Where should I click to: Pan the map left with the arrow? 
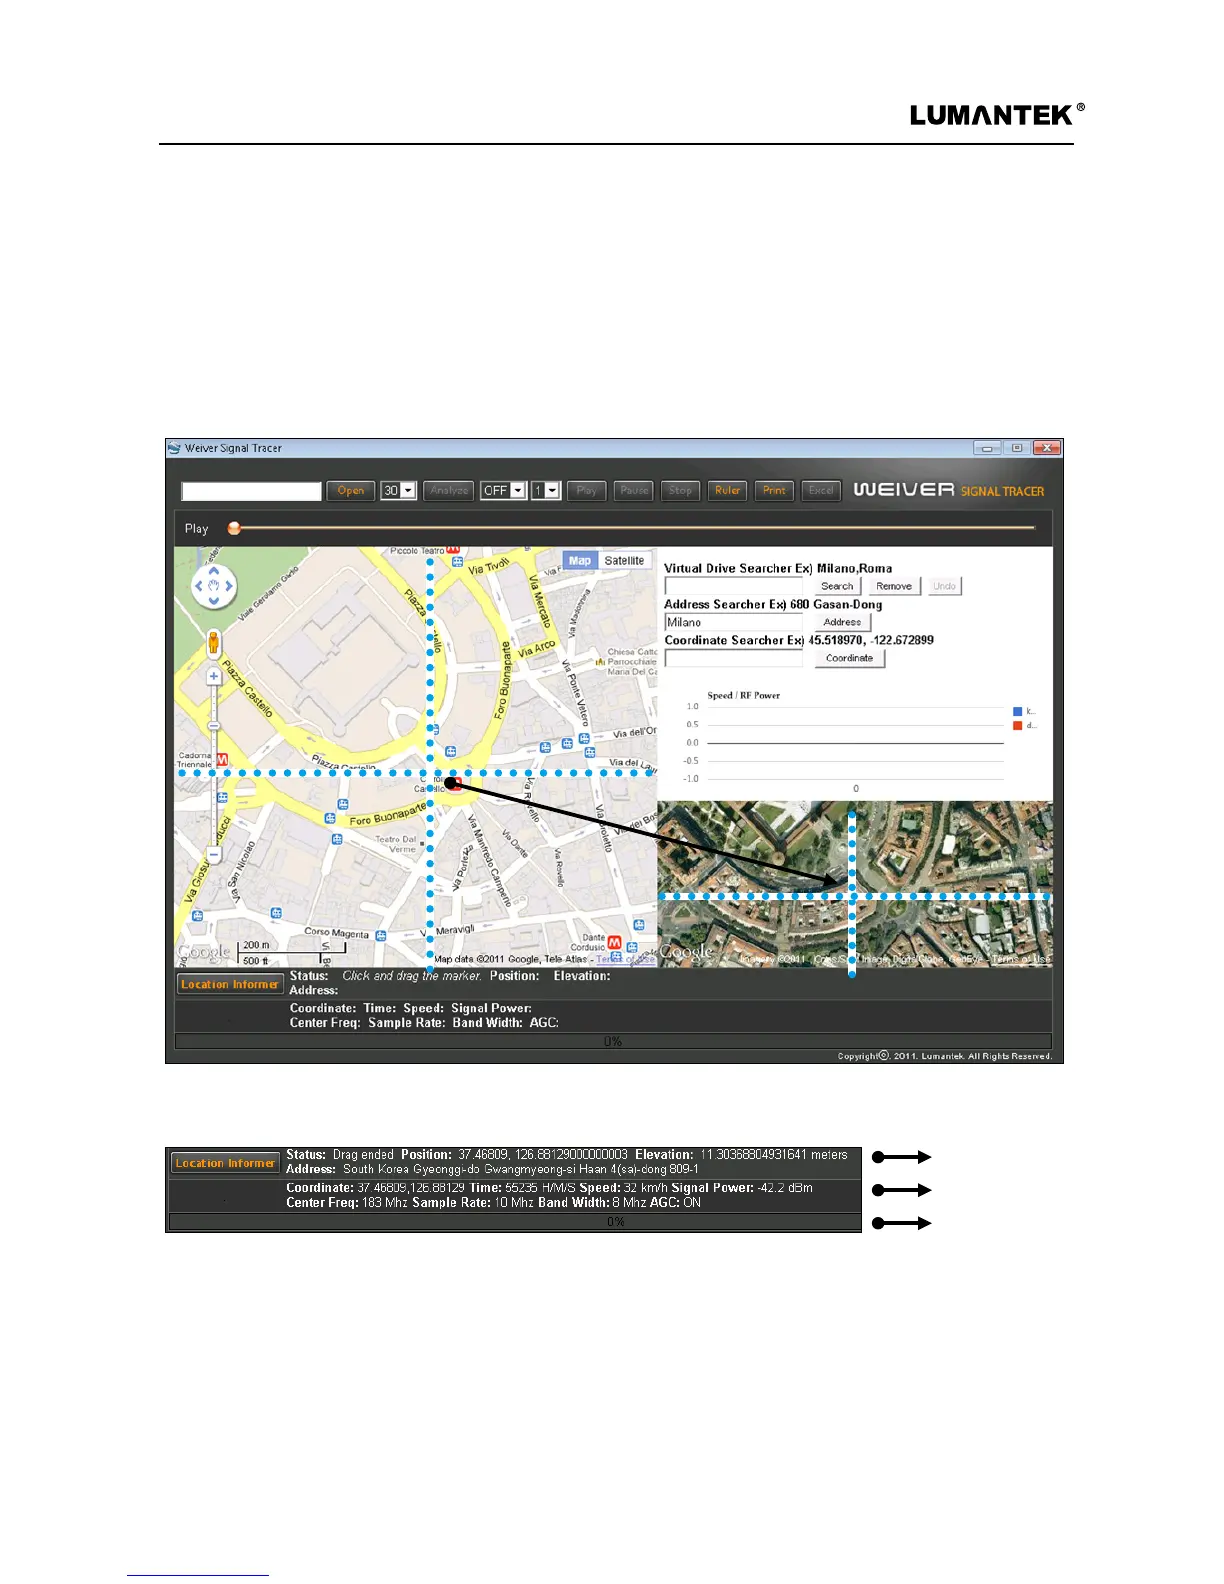point(199,586)
